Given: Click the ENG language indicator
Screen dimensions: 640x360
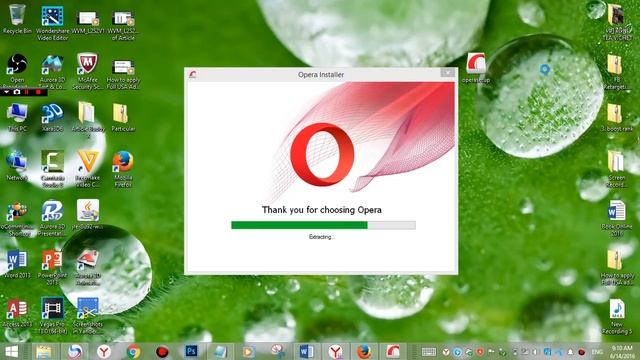Looking at the screenshot, I should [597, 352].
